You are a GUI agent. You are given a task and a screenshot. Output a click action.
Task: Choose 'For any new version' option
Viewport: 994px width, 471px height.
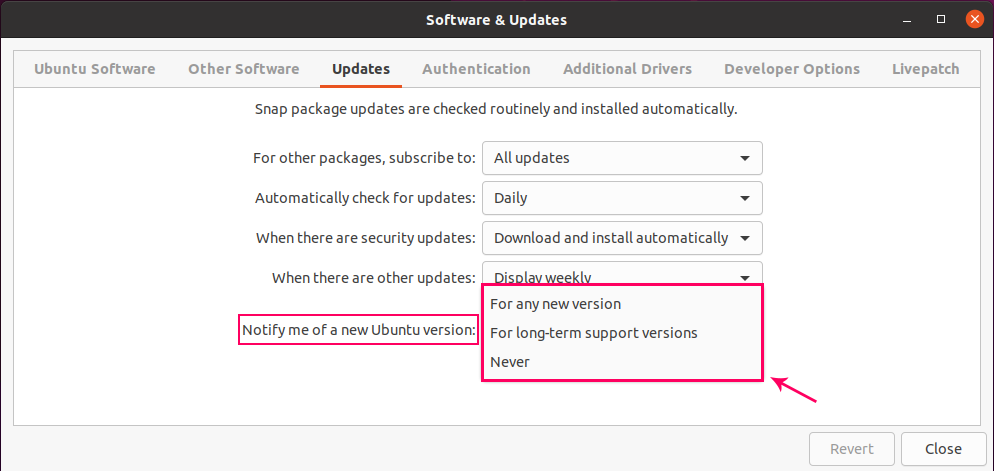[x=556, y=304]
